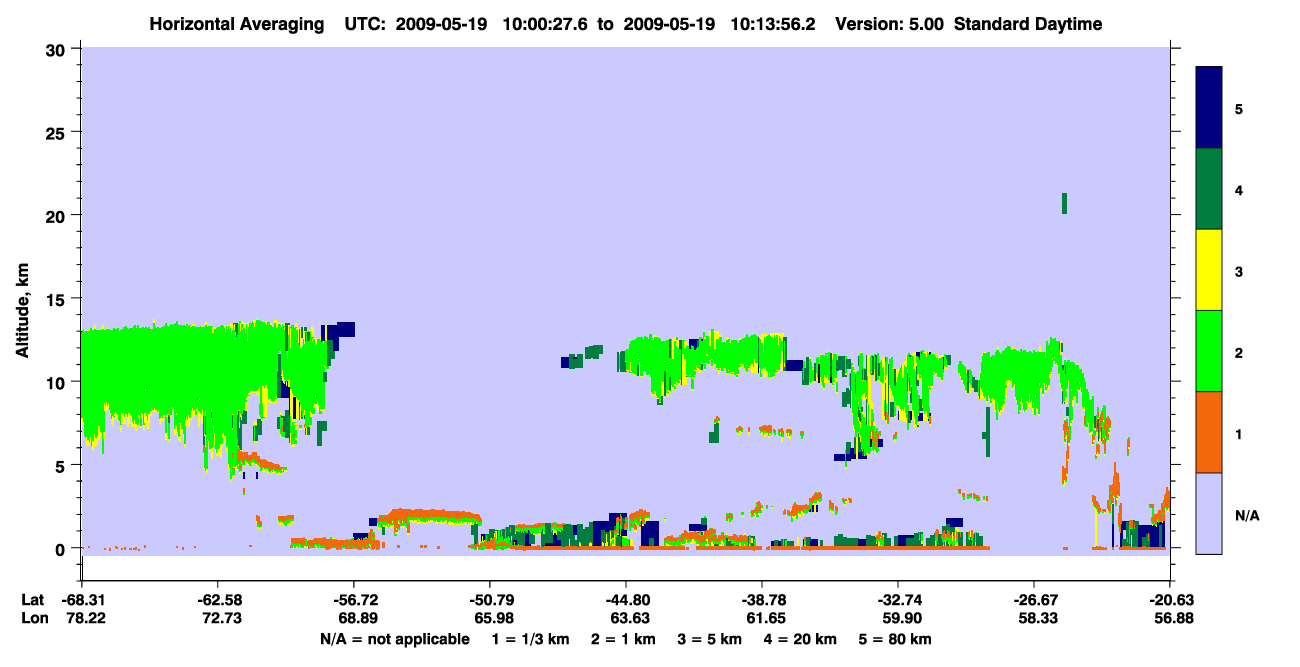Click the dark blue level 5 color swatch

click(1209, 107)
